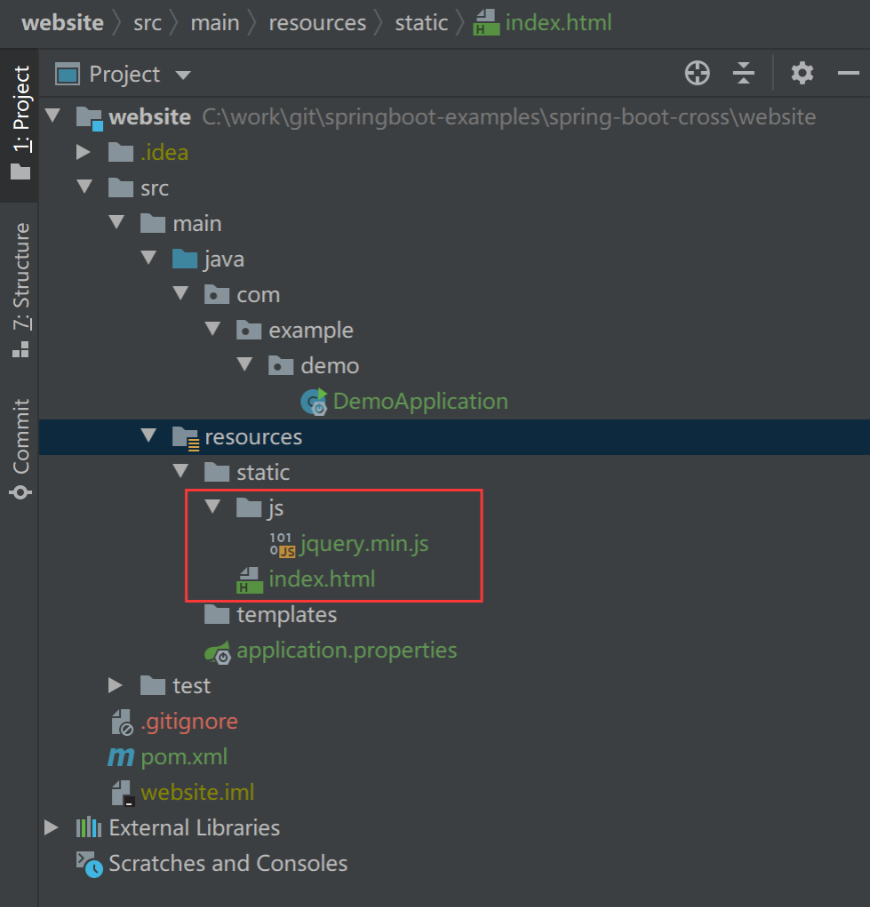Open the Project panel settings gear

click(x=802, y=73)
